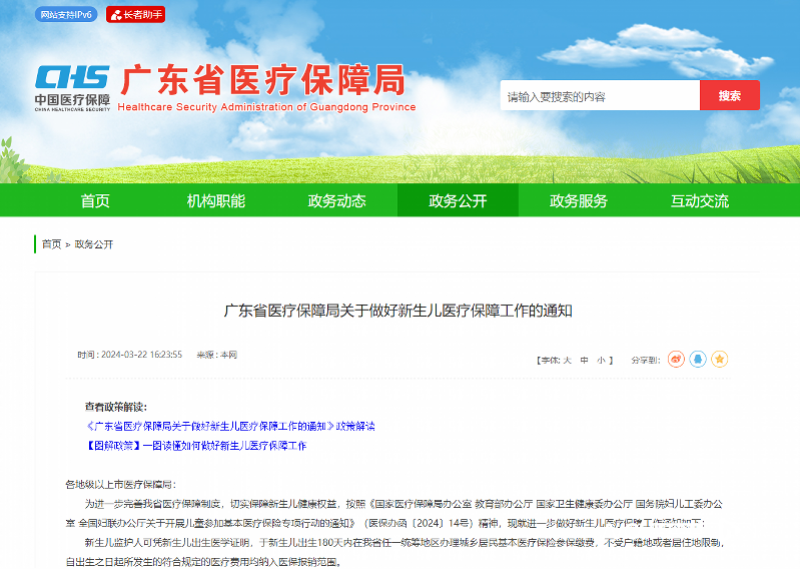This screenshot has width=800, height=569.
Task: Click the 首页 breadcrumb link
Action: point(52,244)
